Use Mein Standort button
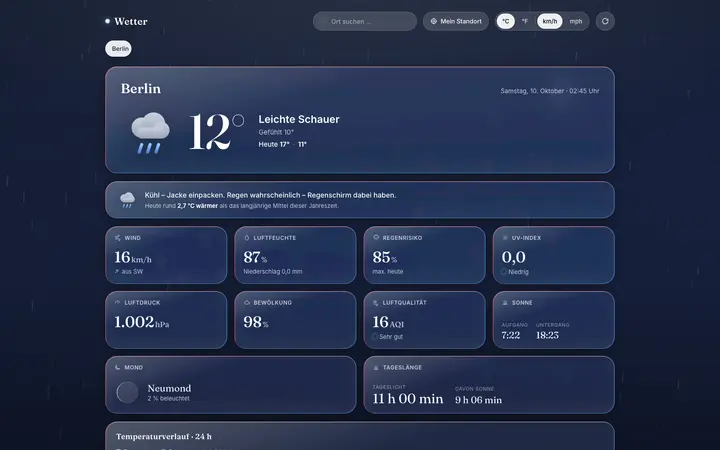Screen dimensions: 720x450 [456, 21]
